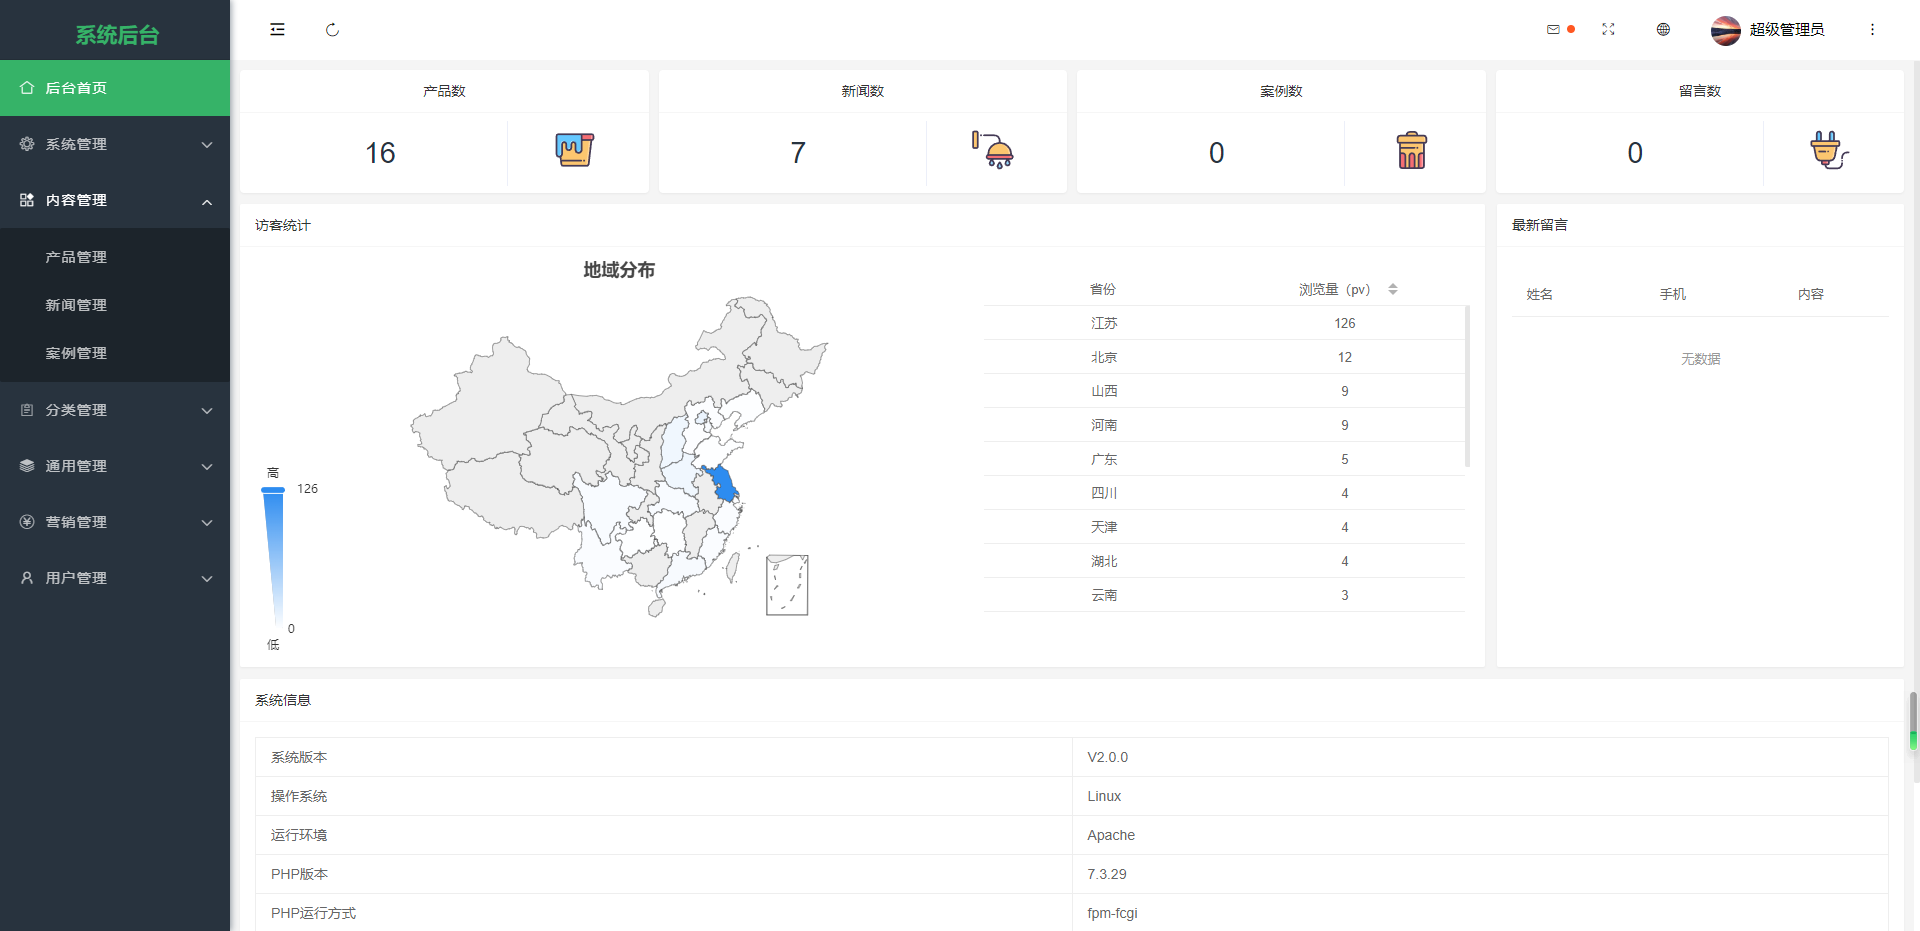
Task: Go to 后台首页 in sidebar
Action: [76, 88]
